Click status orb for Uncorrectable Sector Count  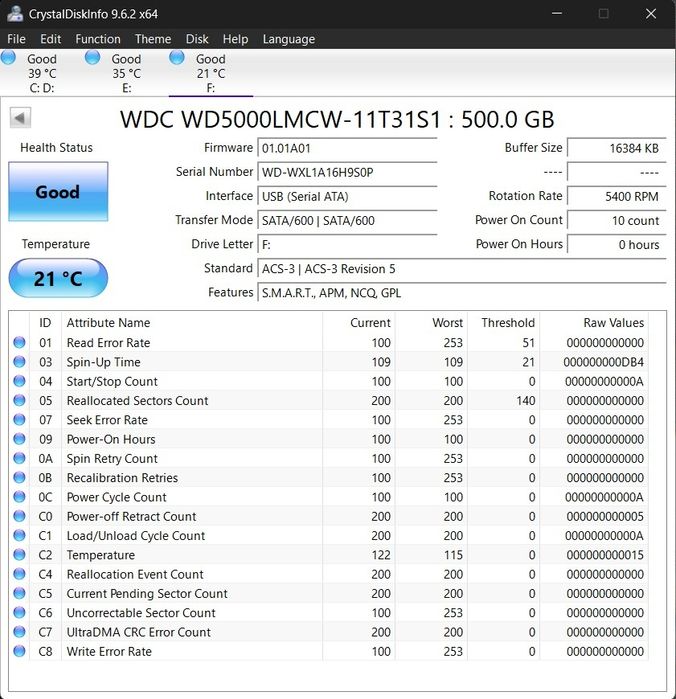point(19,613)
